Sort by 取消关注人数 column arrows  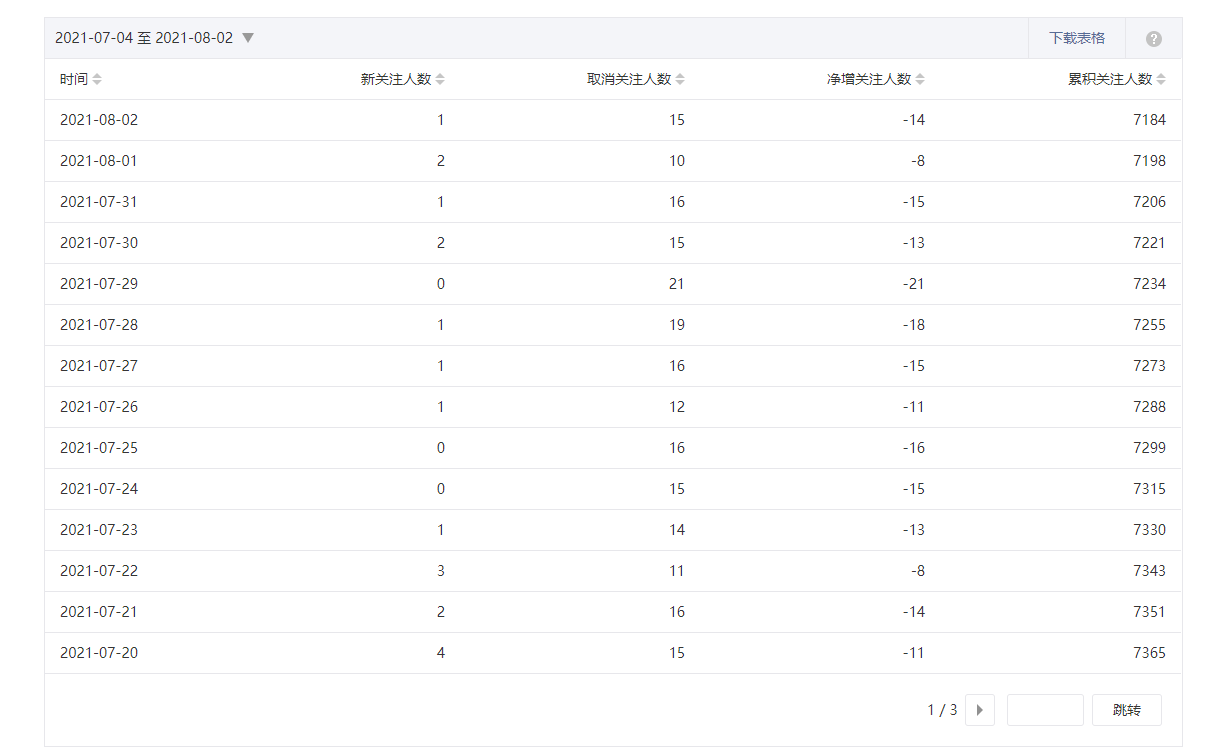(x=680, y=79)
